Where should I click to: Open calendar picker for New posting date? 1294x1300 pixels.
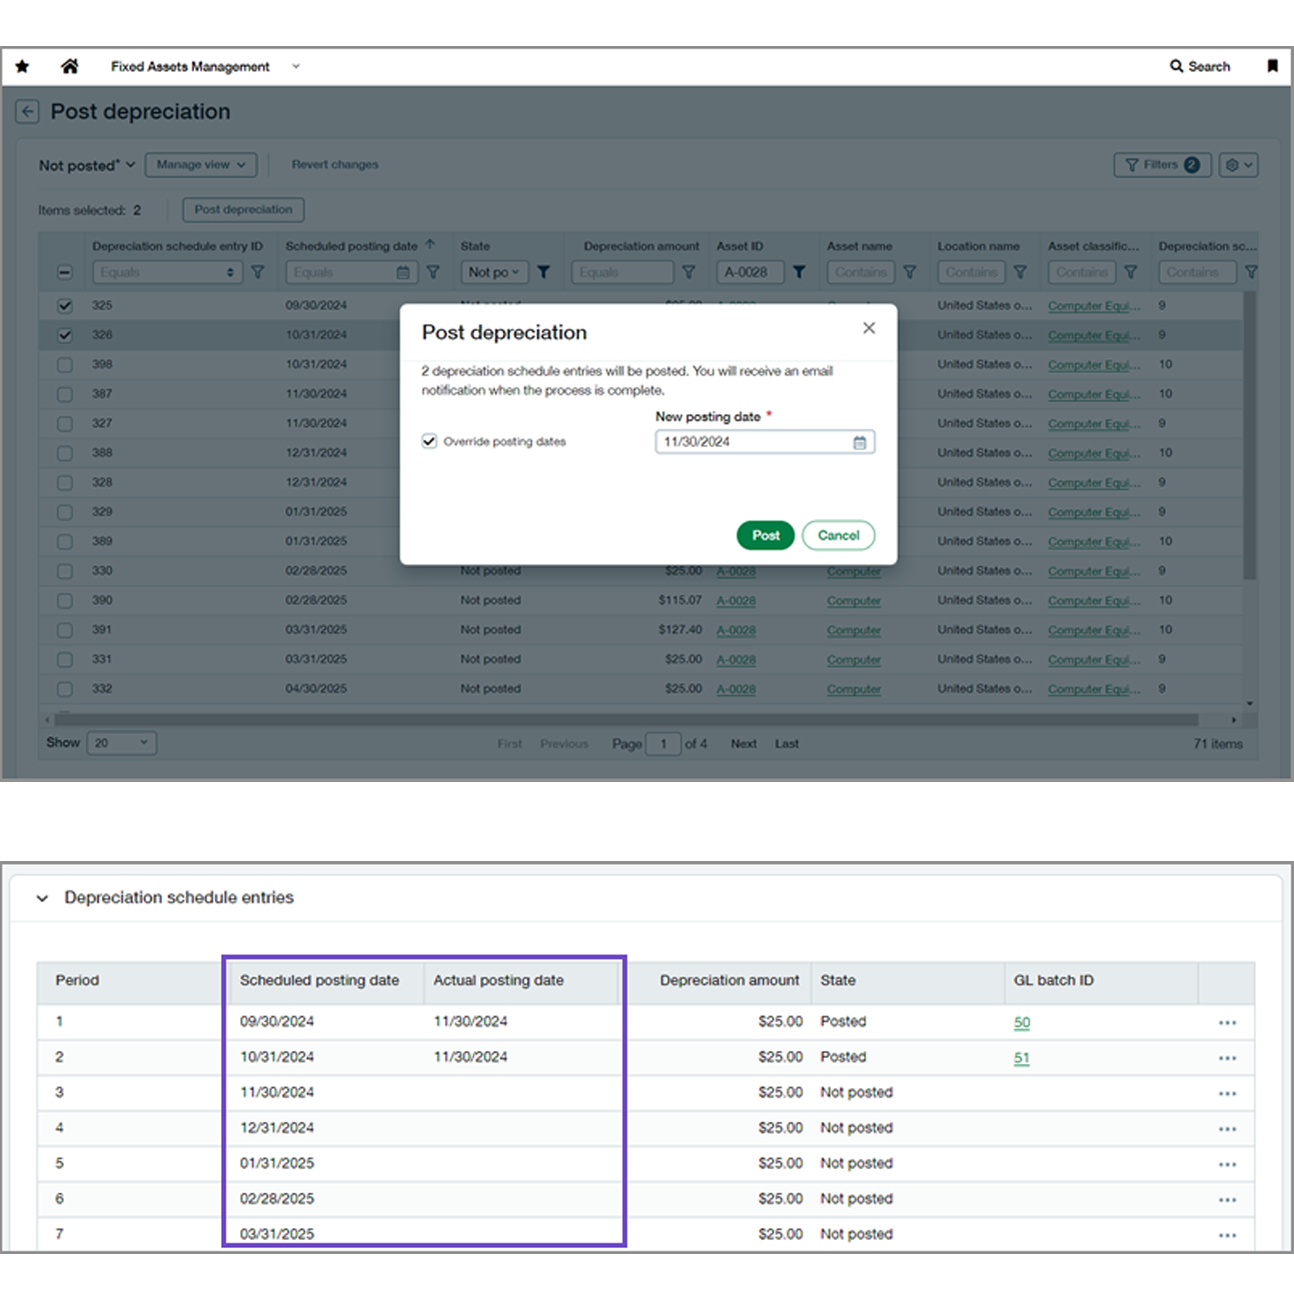coord(859,442)
